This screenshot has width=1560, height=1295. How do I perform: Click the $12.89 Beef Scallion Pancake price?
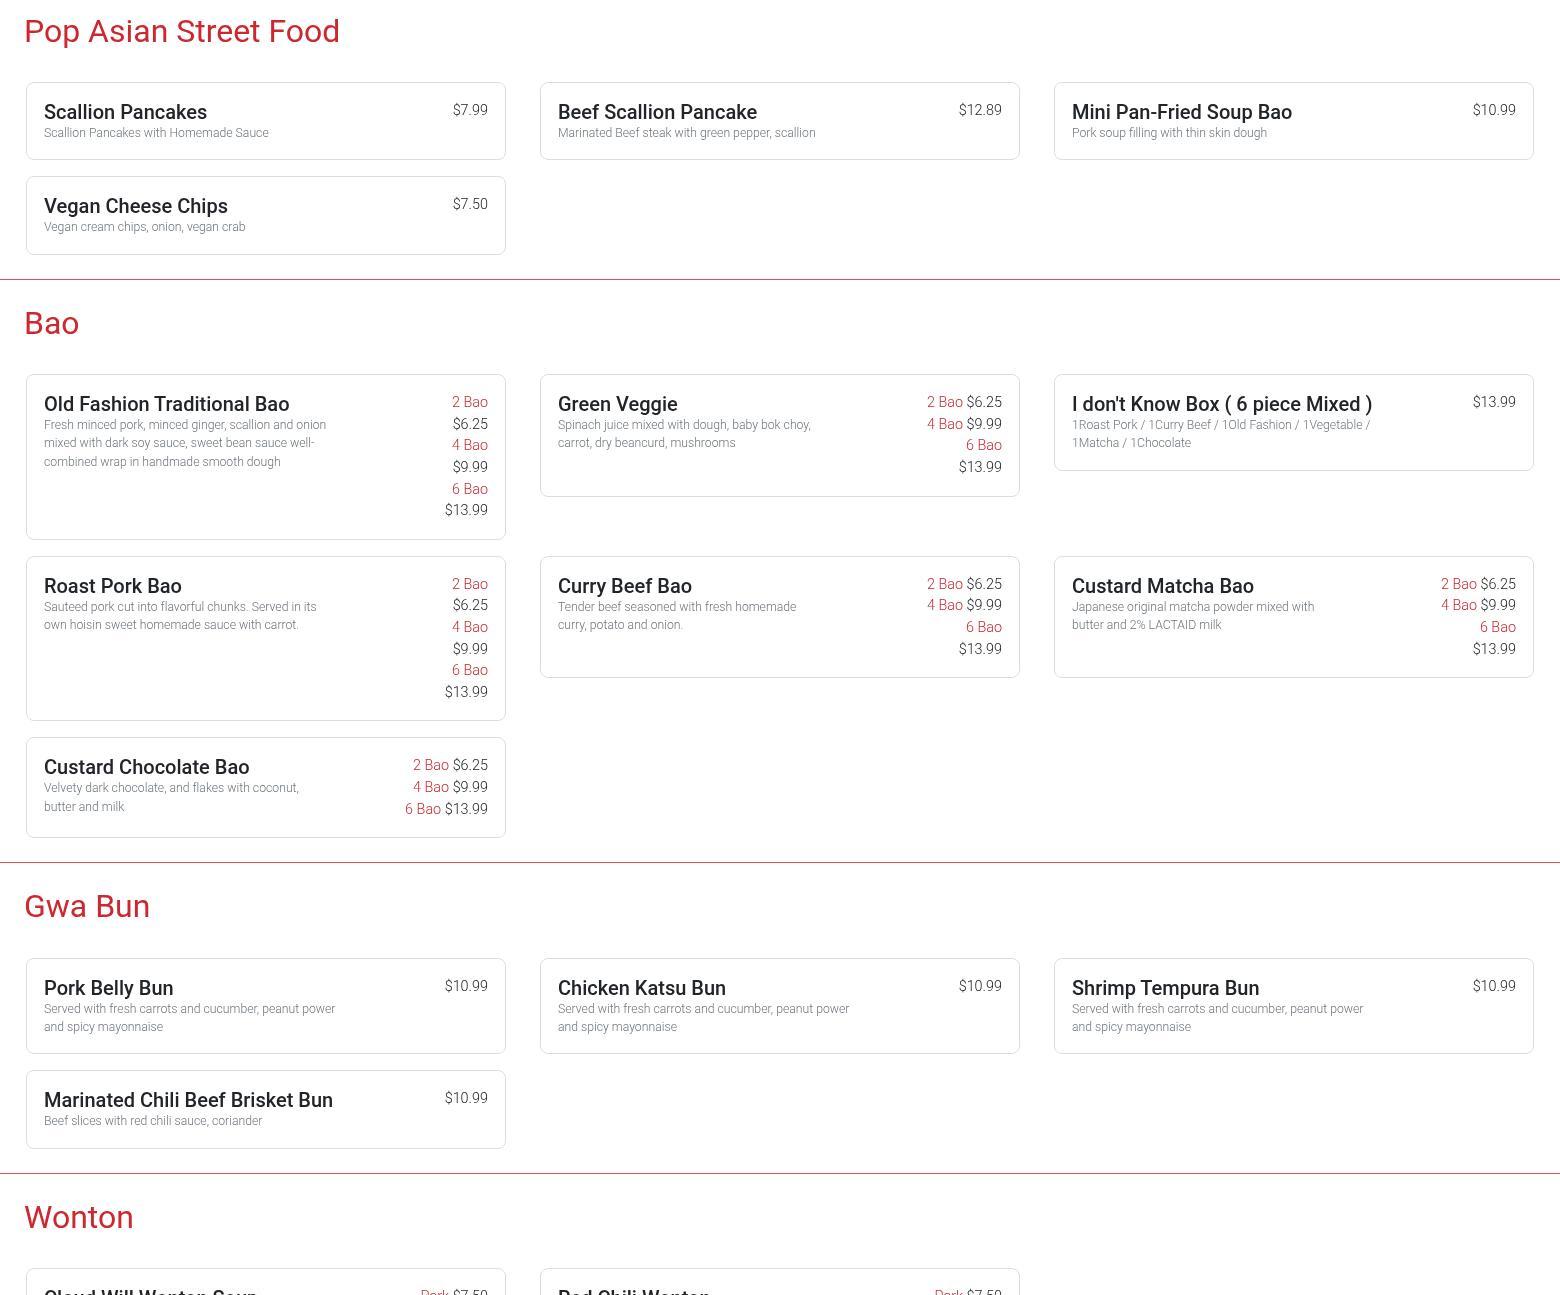(980, 110)
